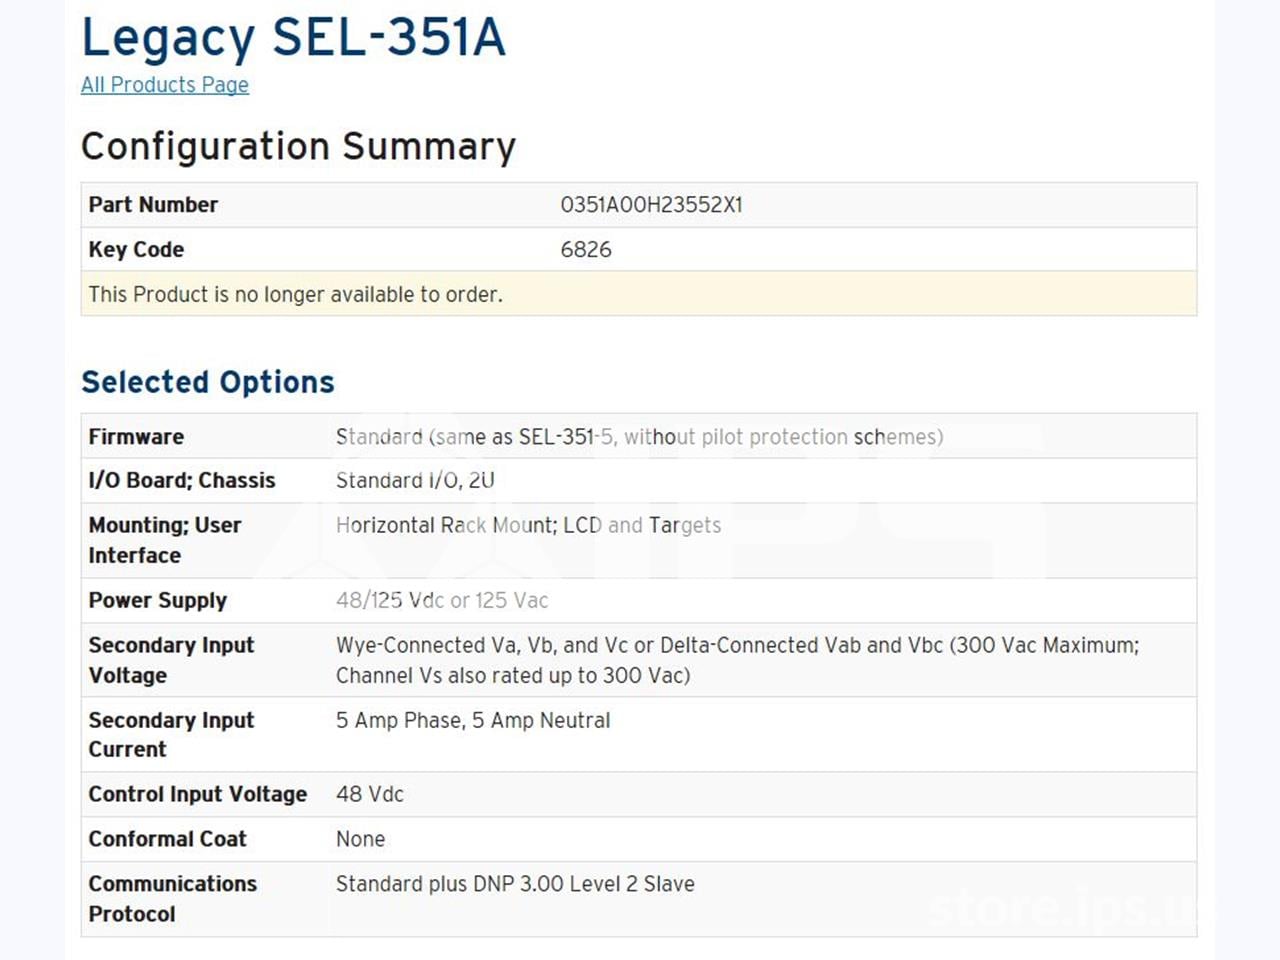Click the I/O Board; Chassis label

(x=182, y=481)
